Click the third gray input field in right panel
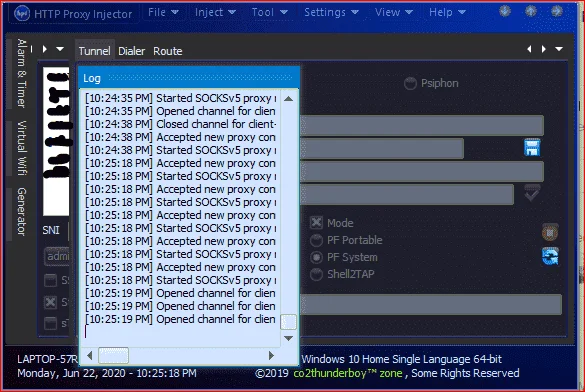The image size is (585, 392). tap(422, 172)
